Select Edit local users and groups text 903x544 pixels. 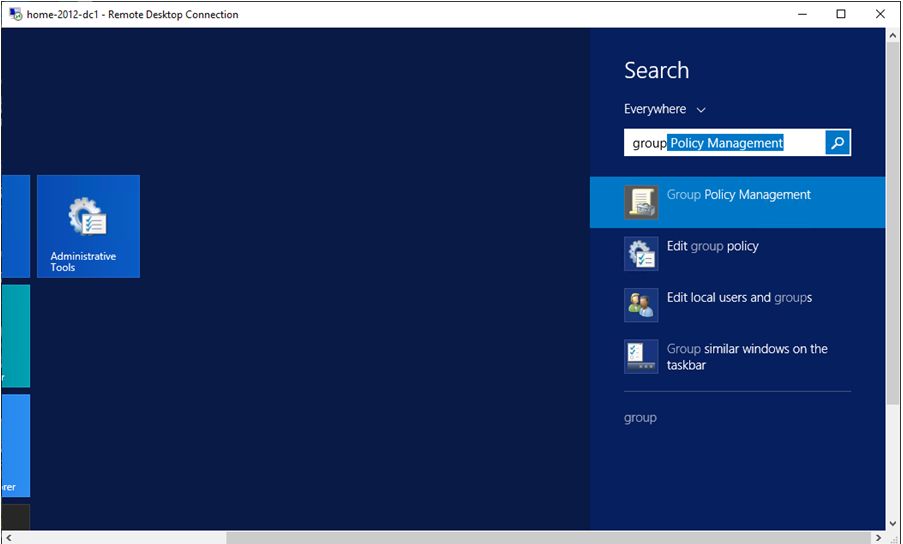[x=739, y=298]
